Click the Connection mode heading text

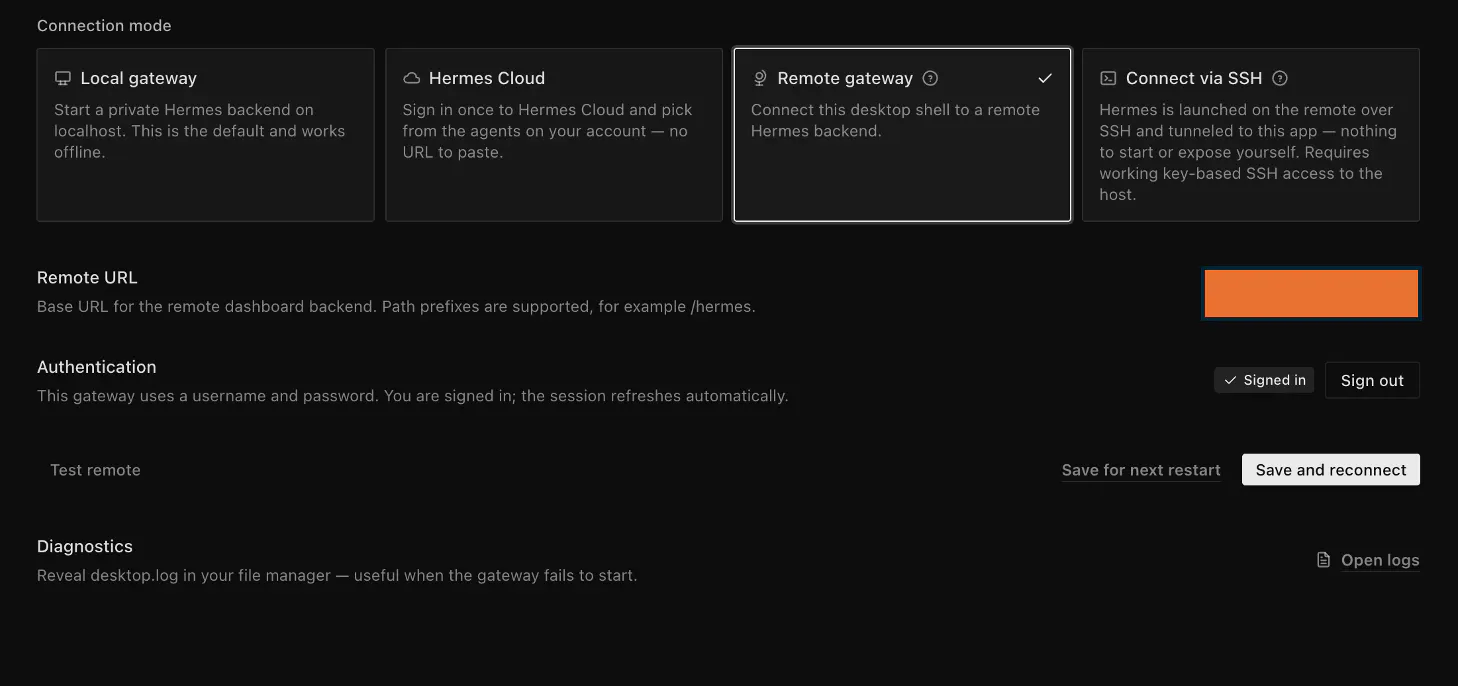pyautogui.click(x=104, y=26)
